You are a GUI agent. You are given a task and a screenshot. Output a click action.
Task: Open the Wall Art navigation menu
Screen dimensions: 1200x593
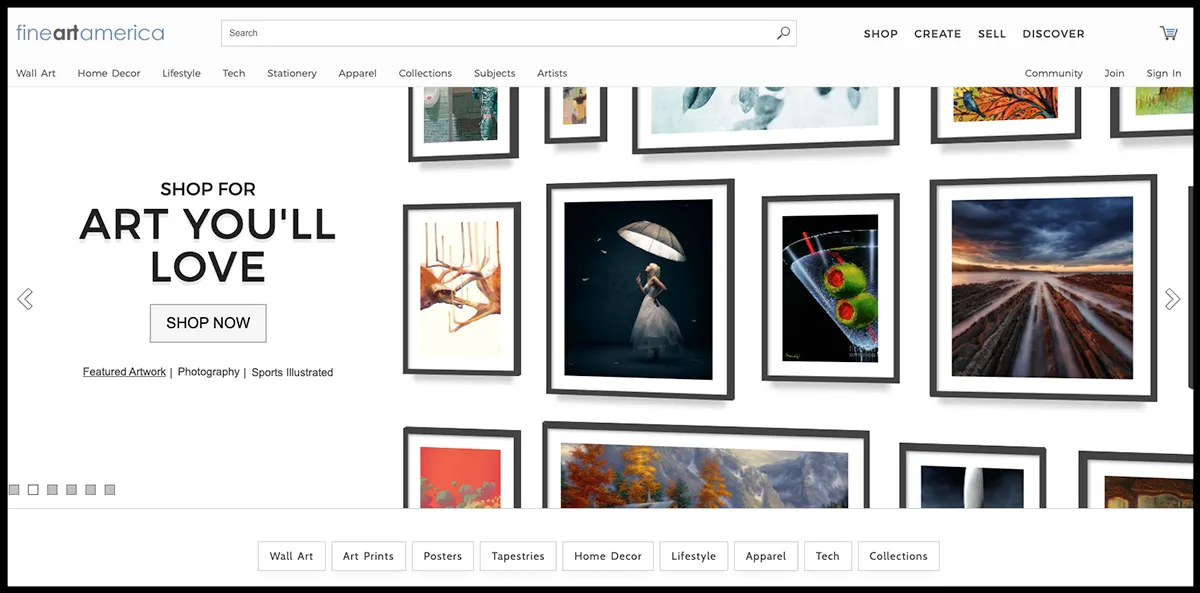36,73
